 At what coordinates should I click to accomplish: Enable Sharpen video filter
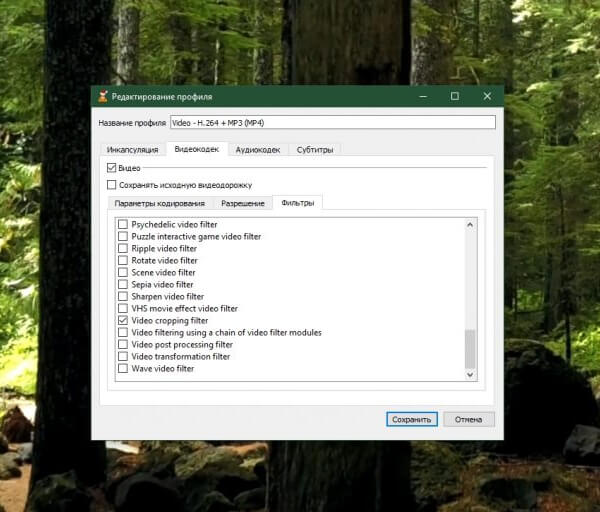pos(123,297)
